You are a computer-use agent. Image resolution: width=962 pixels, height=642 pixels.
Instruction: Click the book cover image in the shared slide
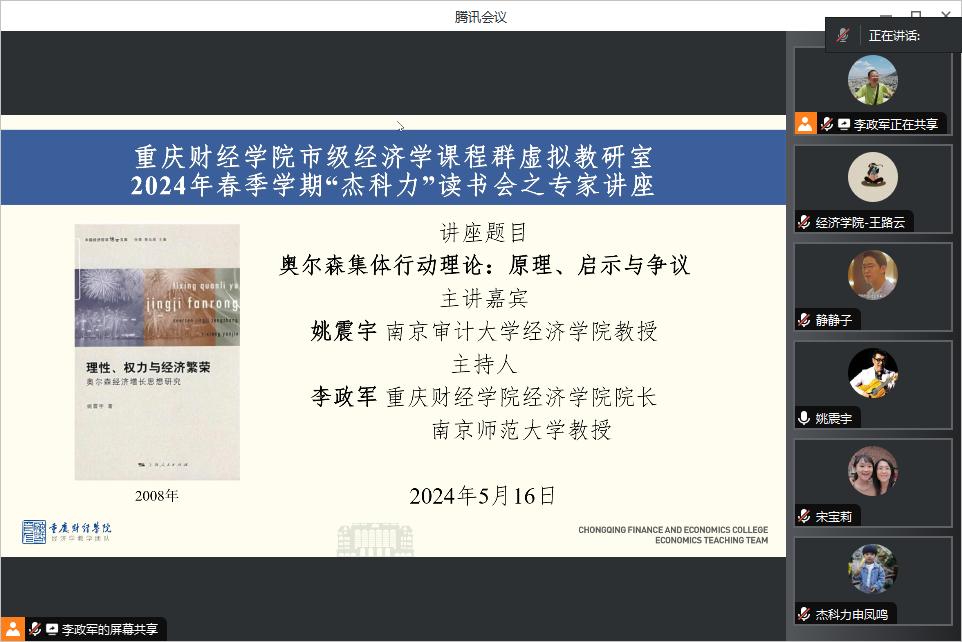(157, 352)
